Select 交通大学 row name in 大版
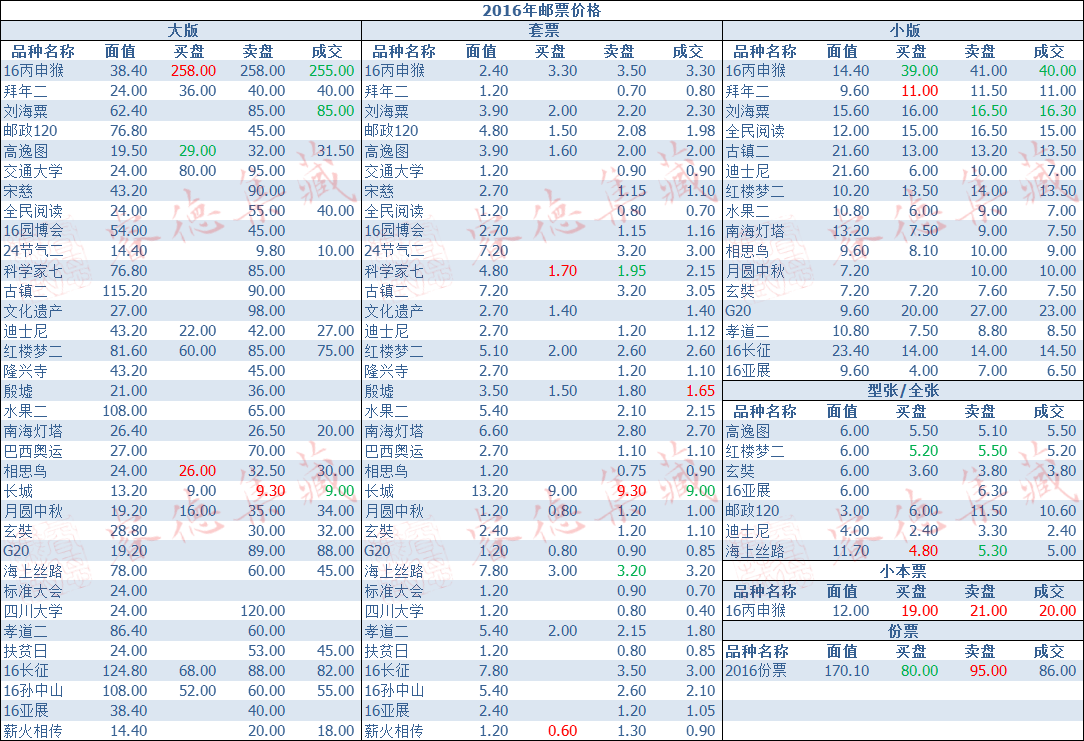1084x741 pixels. click(x=32, y=171)
